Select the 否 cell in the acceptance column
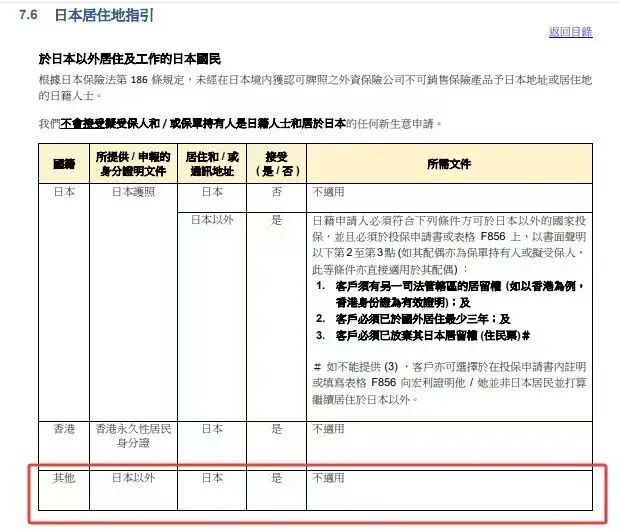Viewport: 620px width, 532px height. (276, 192)
